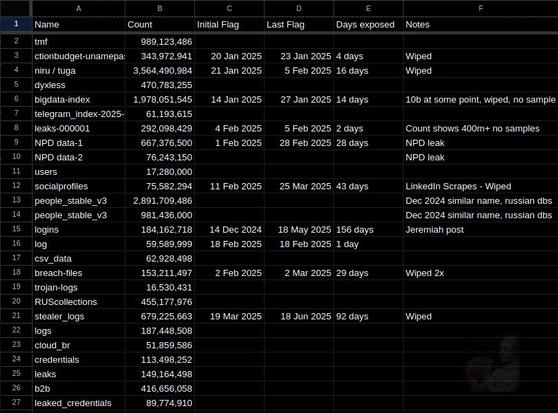Click the 'Days exposed' header cell
Screen dimensions: 558x413
tap(368, 25)
